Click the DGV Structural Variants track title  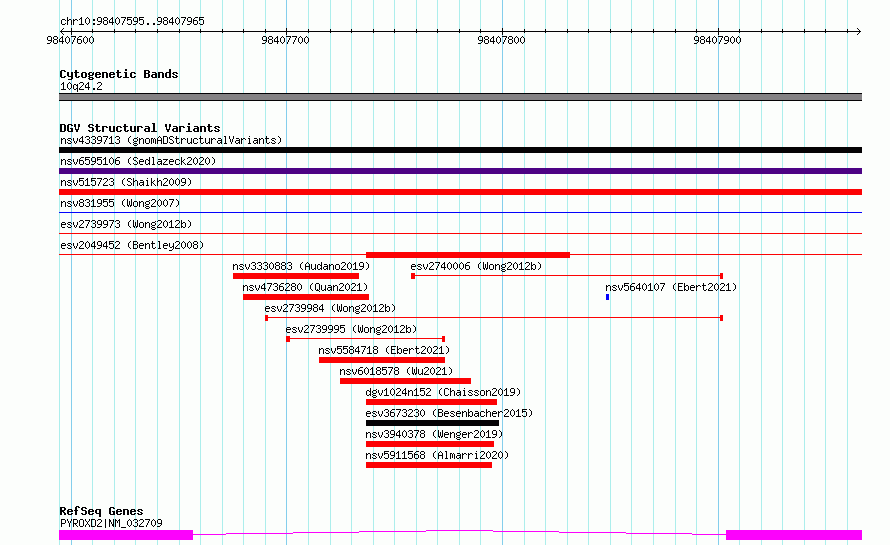click(140, 128)
